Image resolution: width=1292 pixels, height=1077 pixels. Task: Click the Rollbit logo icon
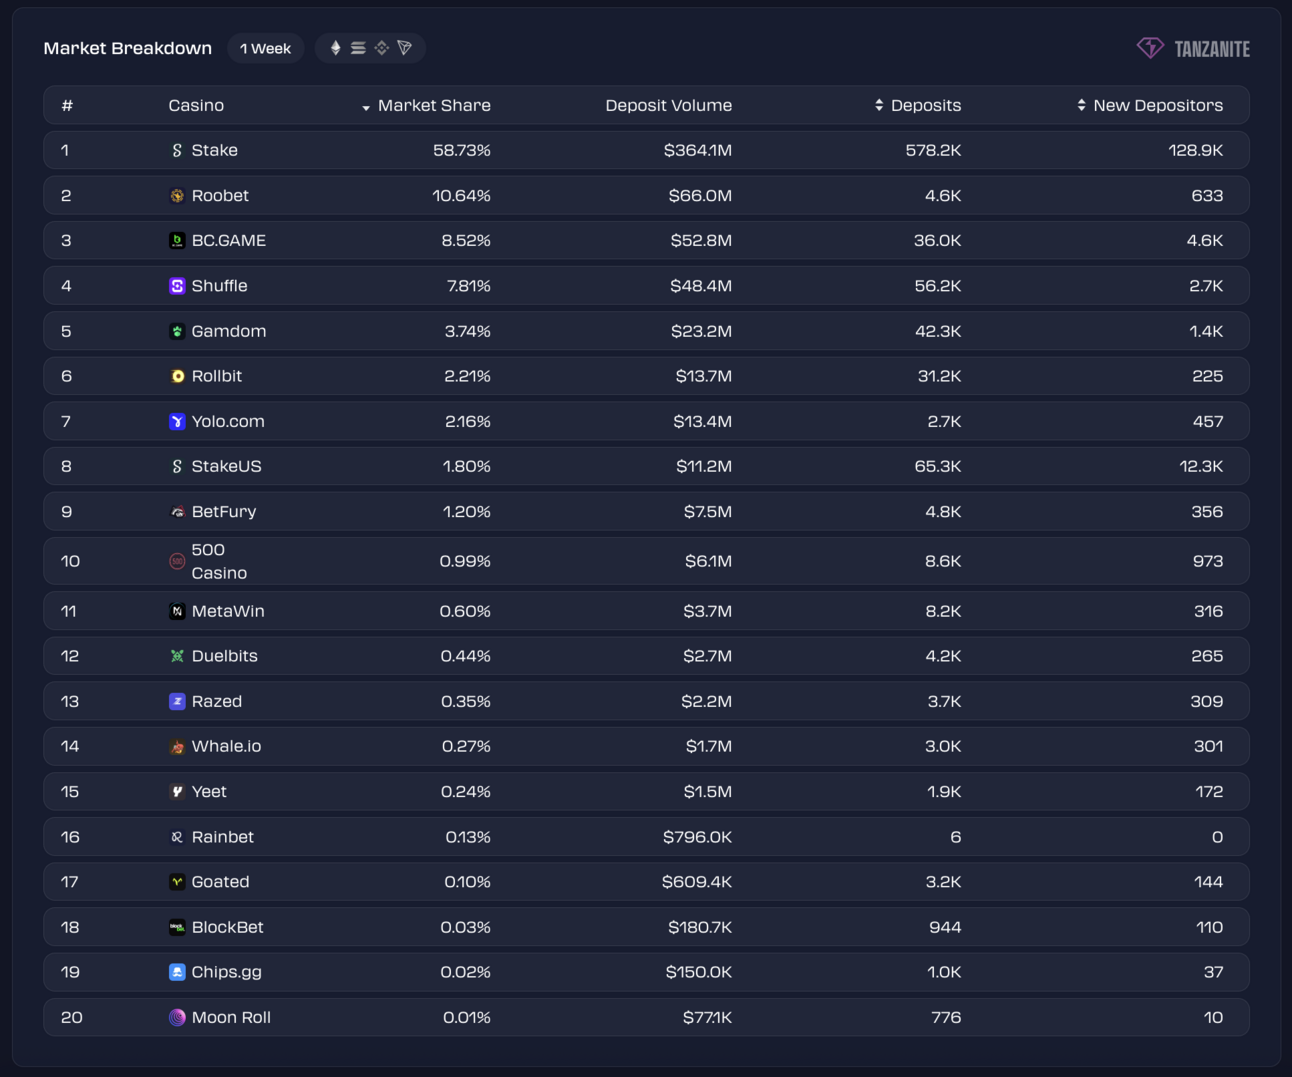177,376
